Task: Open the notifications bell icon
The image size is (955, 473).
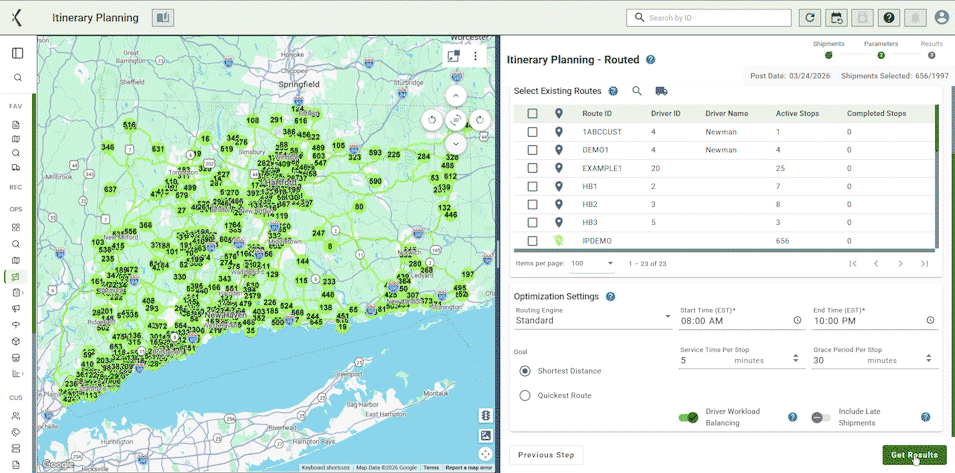Action: pos(914,18)
